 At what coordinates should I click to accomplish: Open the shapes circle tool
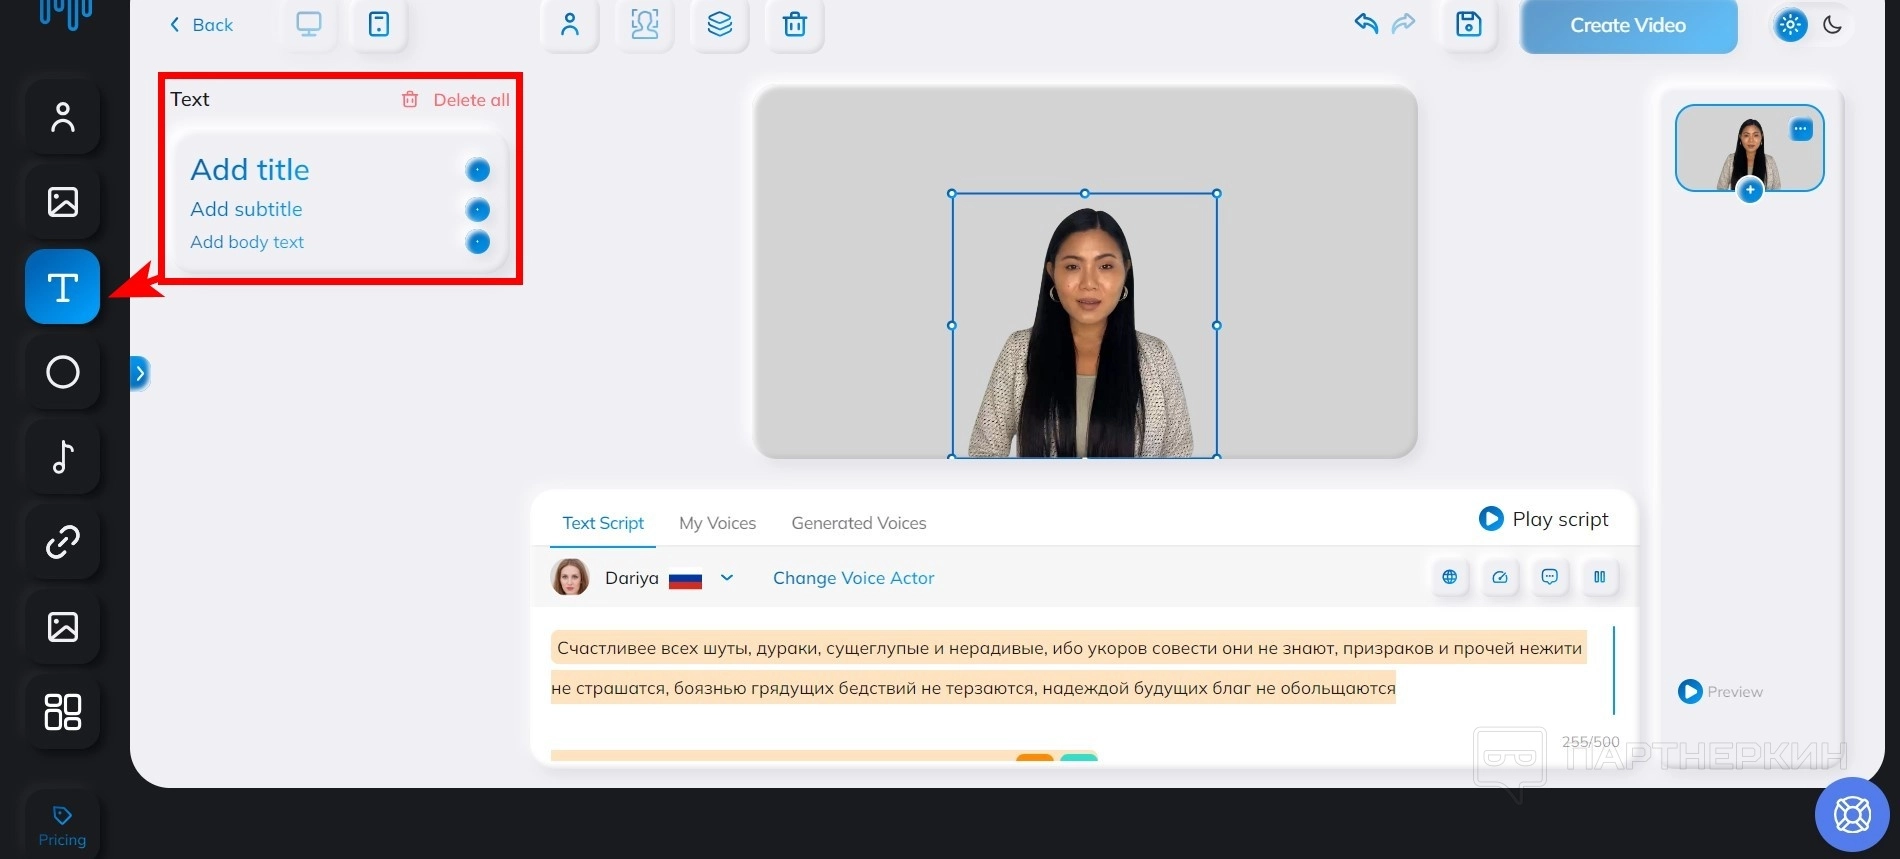point(62,372)
